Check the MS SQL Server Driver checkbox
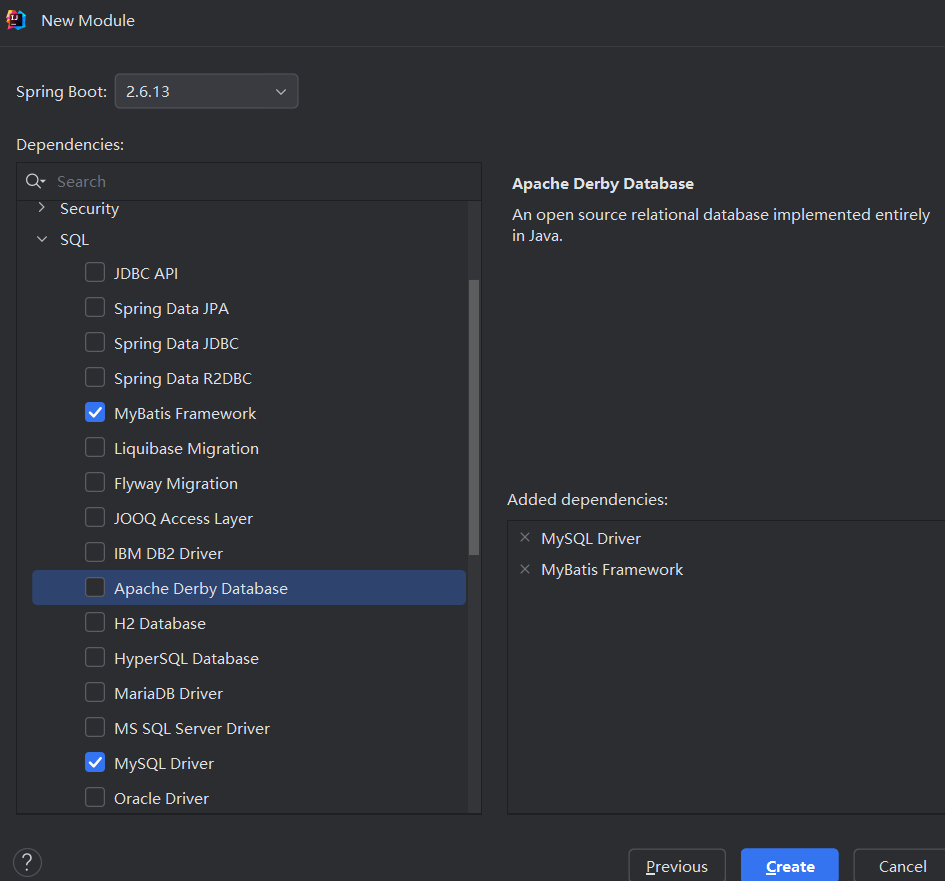Viewport: 945px width, 881px height. tap(95, 727)
